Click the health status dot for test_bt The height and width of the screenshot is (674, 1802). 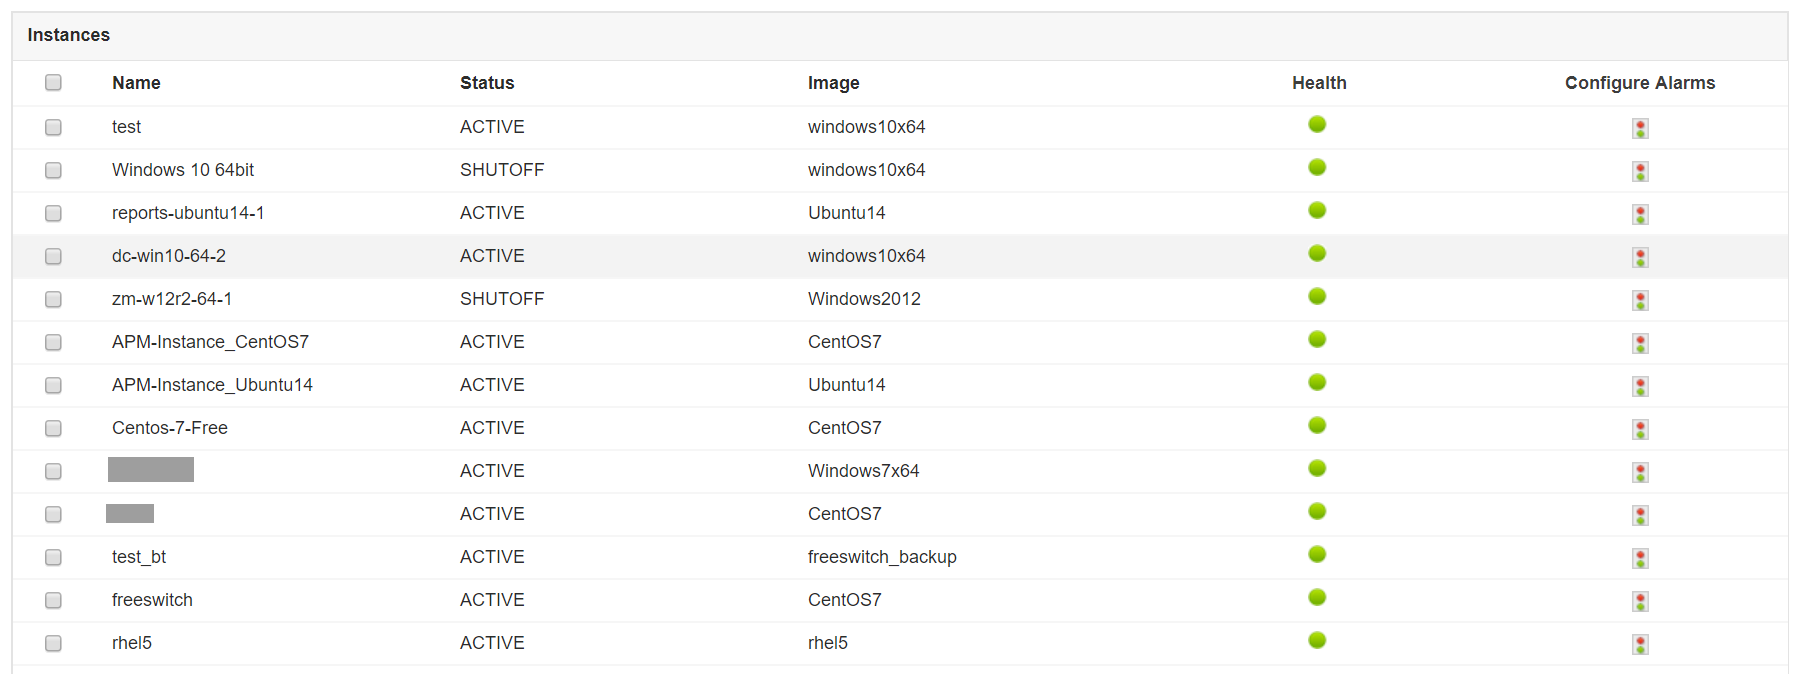point(1317,554)
